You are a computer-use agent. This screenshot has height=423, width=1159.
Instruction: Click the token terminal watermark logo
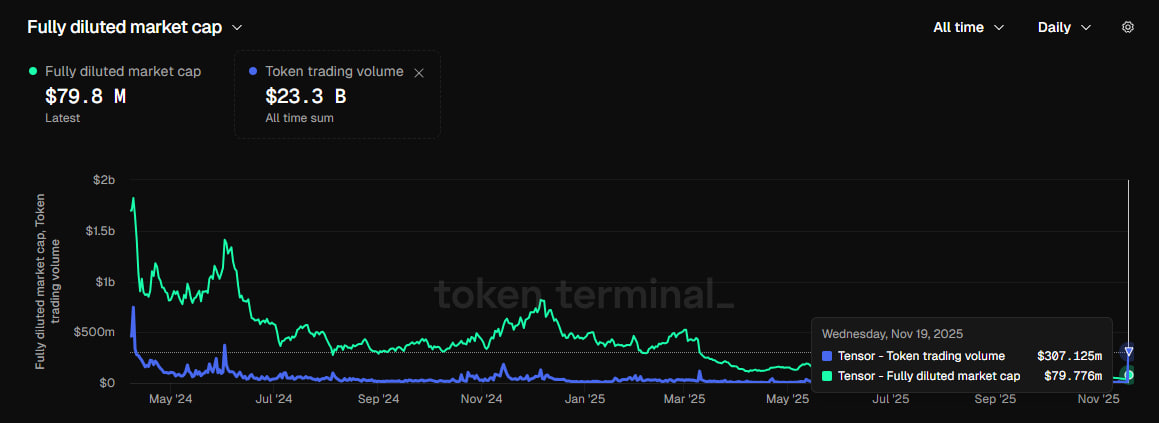tap(583, 294)
